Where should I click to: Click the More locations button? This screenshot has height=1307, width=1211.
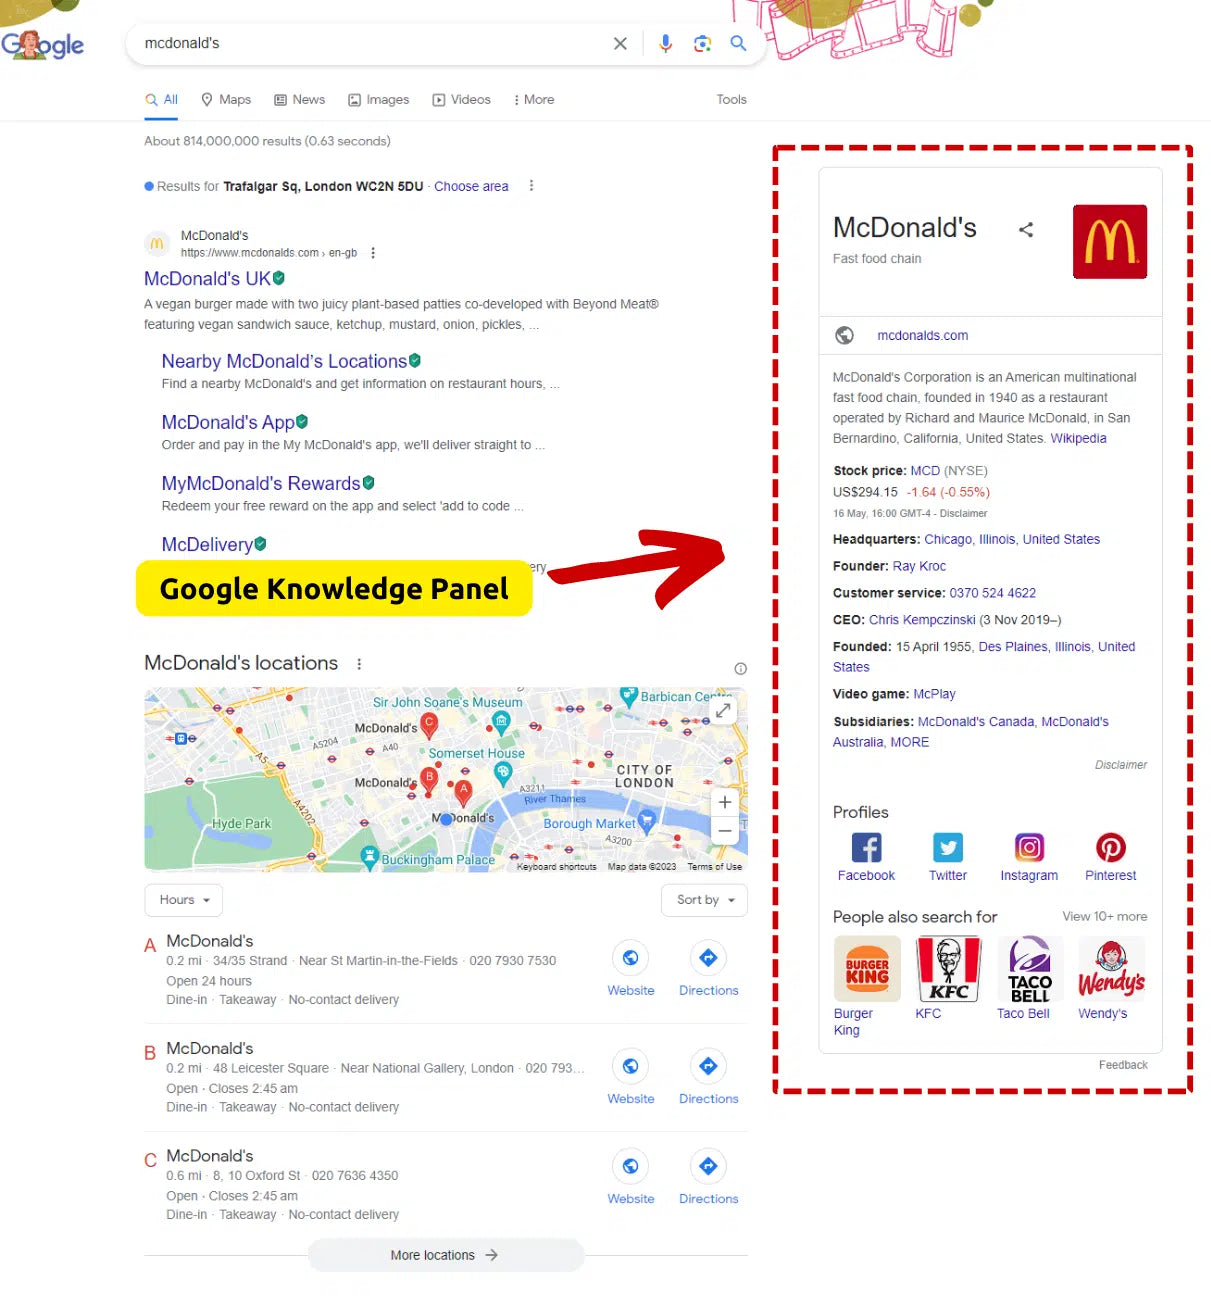pos(445,1255)
